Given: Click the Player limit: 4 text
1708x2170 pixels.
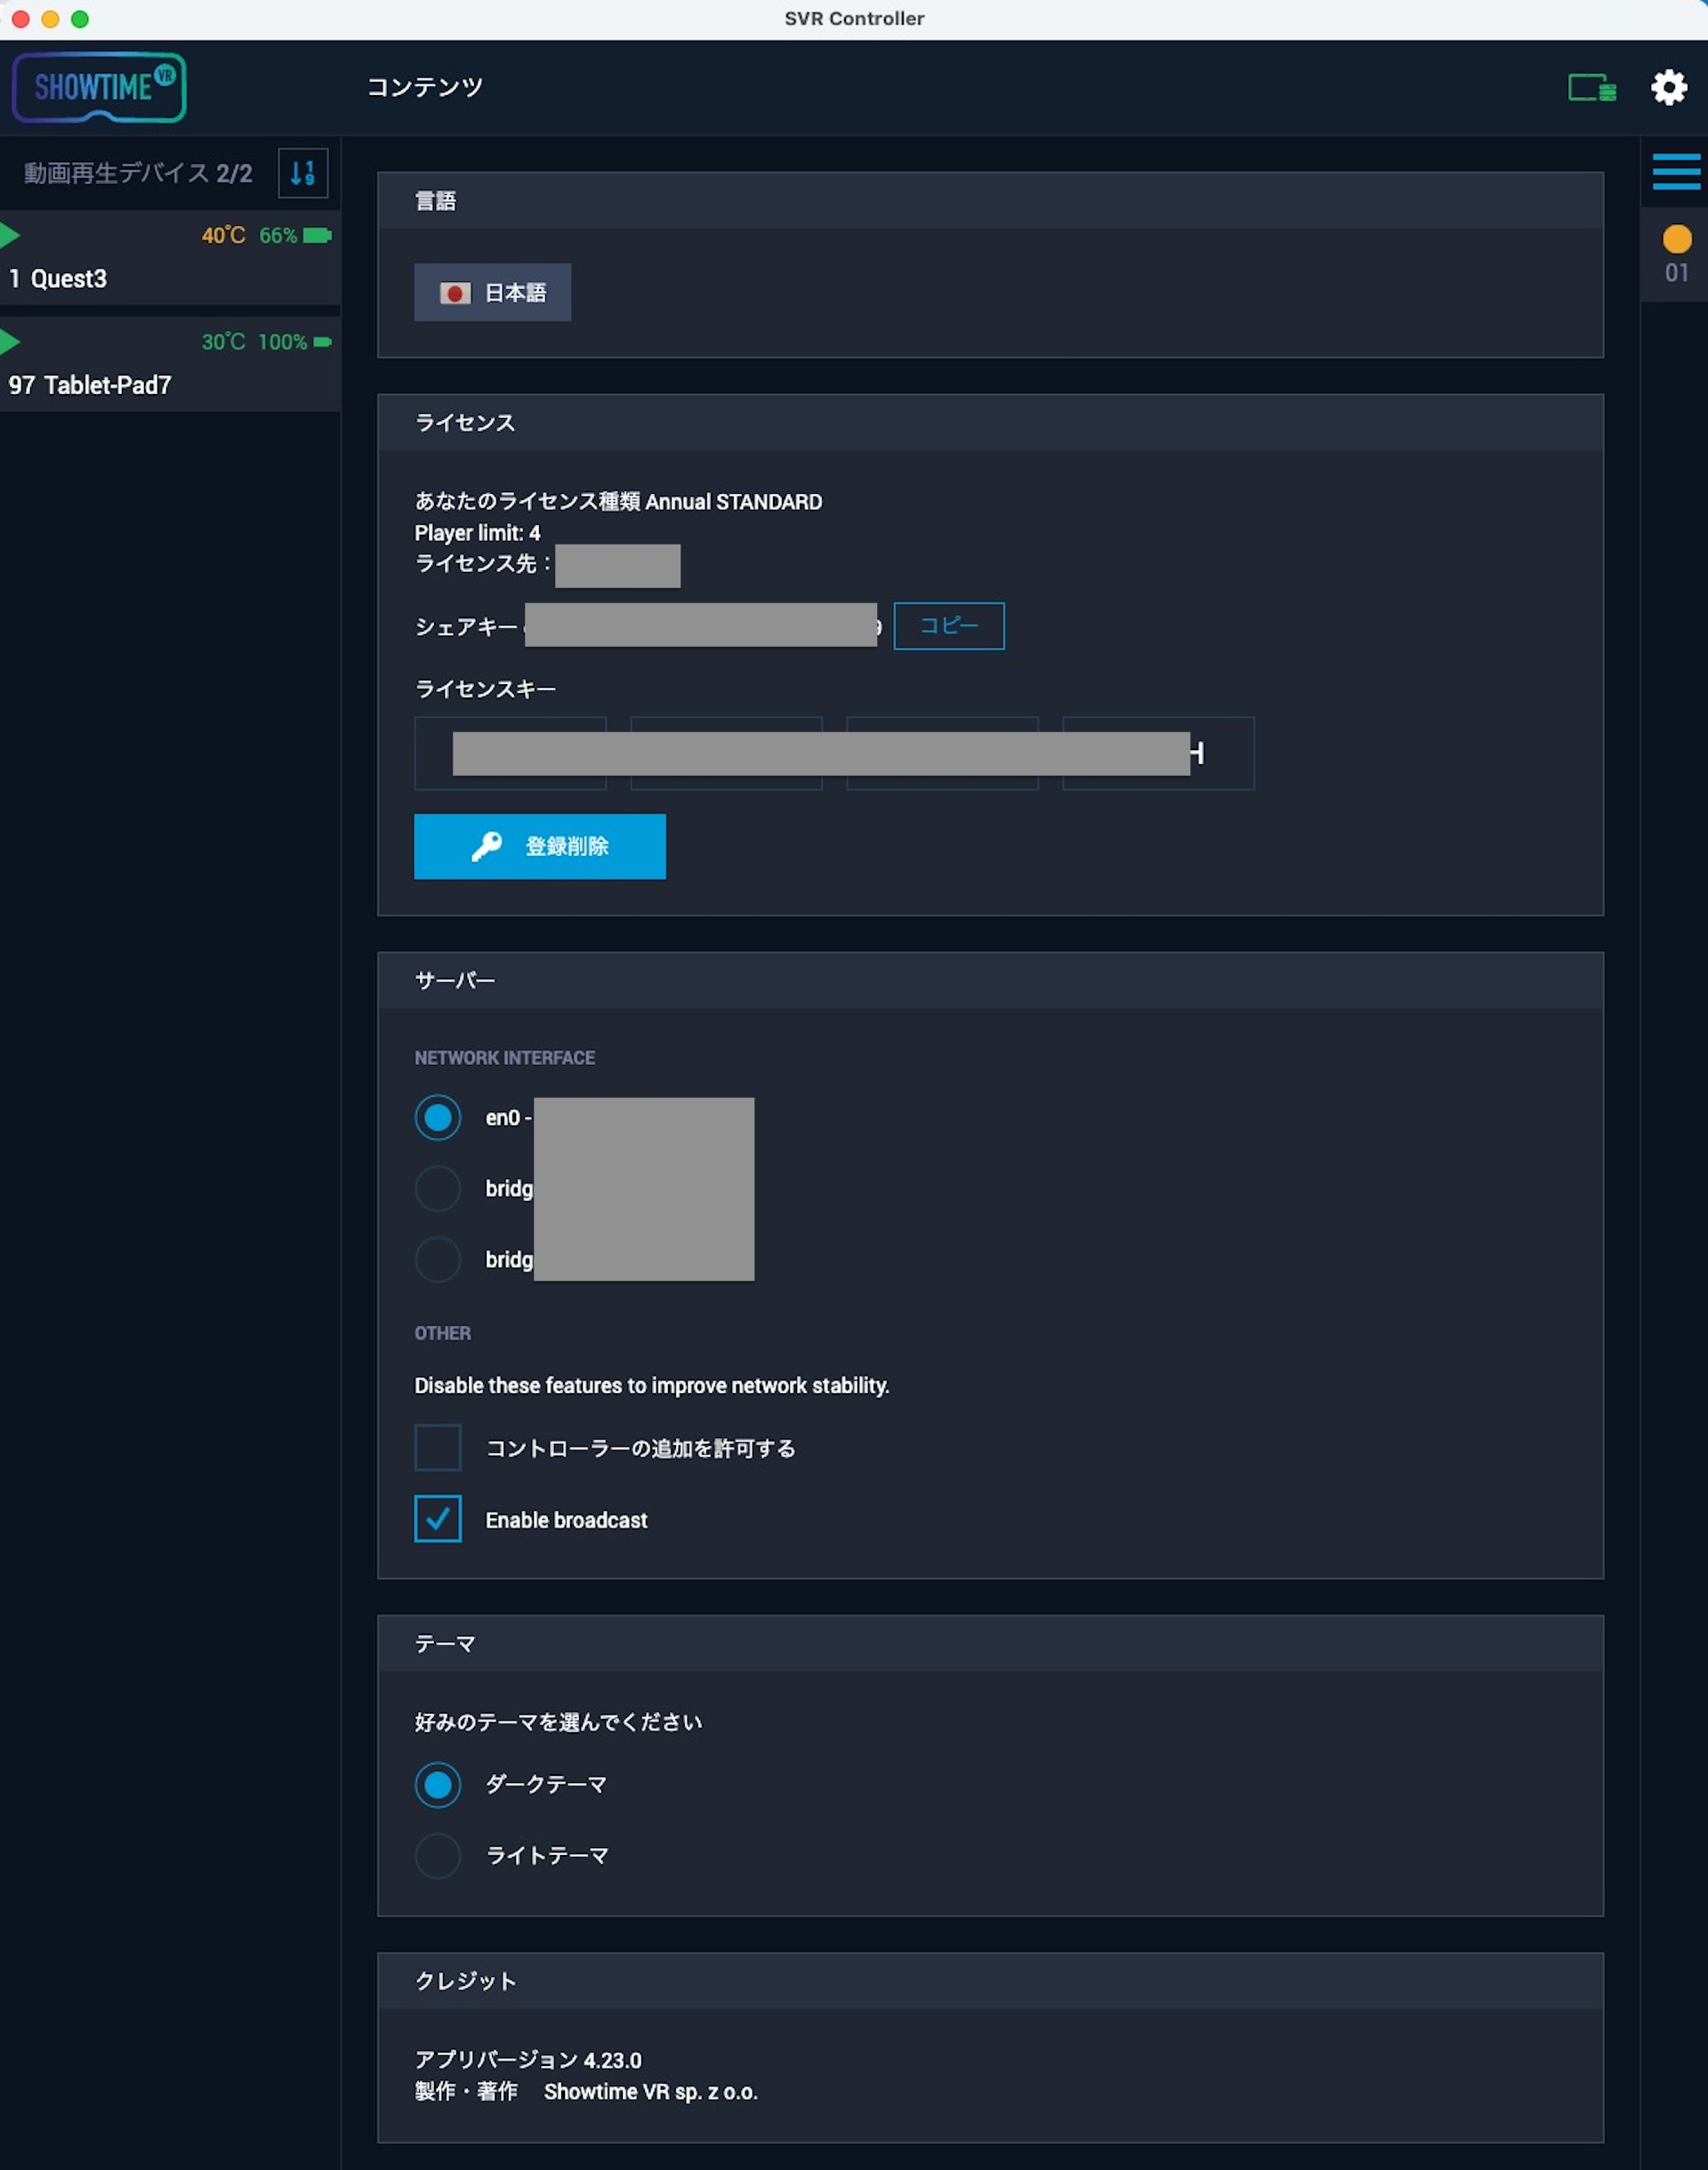Looking at the screenshot, I should tap(478, 533).
